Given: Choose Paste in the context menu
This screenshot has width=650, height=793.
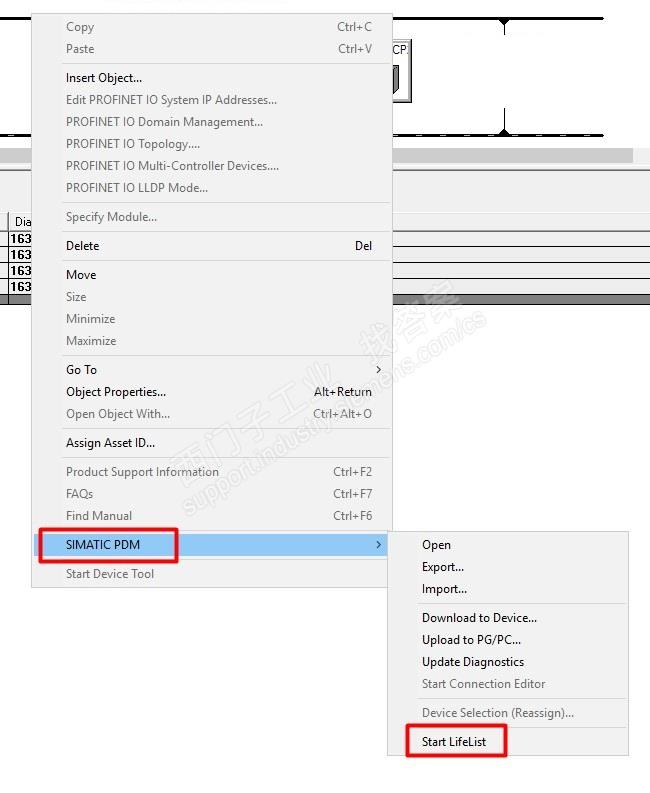Looking at the screenshot, I should pos(211,49).
